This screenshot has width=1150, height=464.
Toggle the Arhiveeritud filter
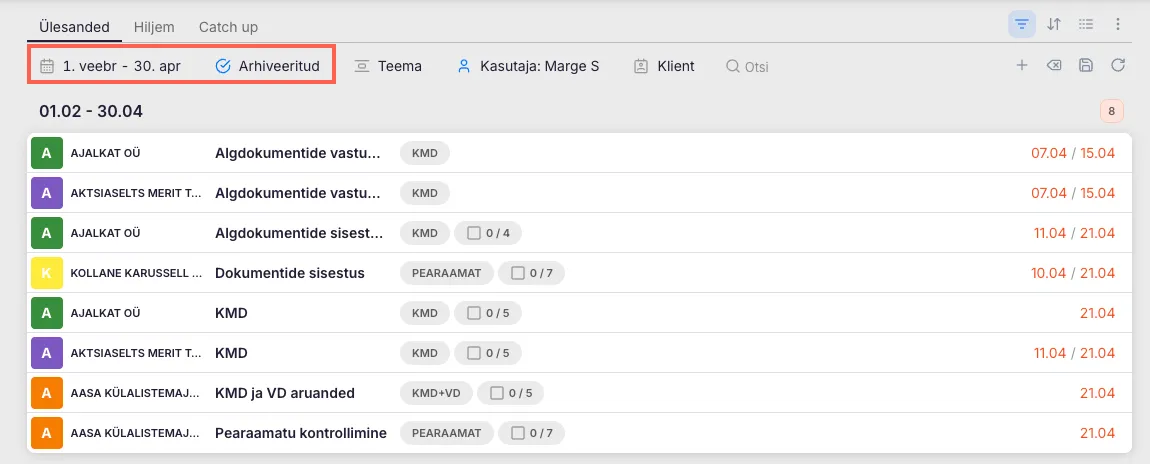(268, 66)
